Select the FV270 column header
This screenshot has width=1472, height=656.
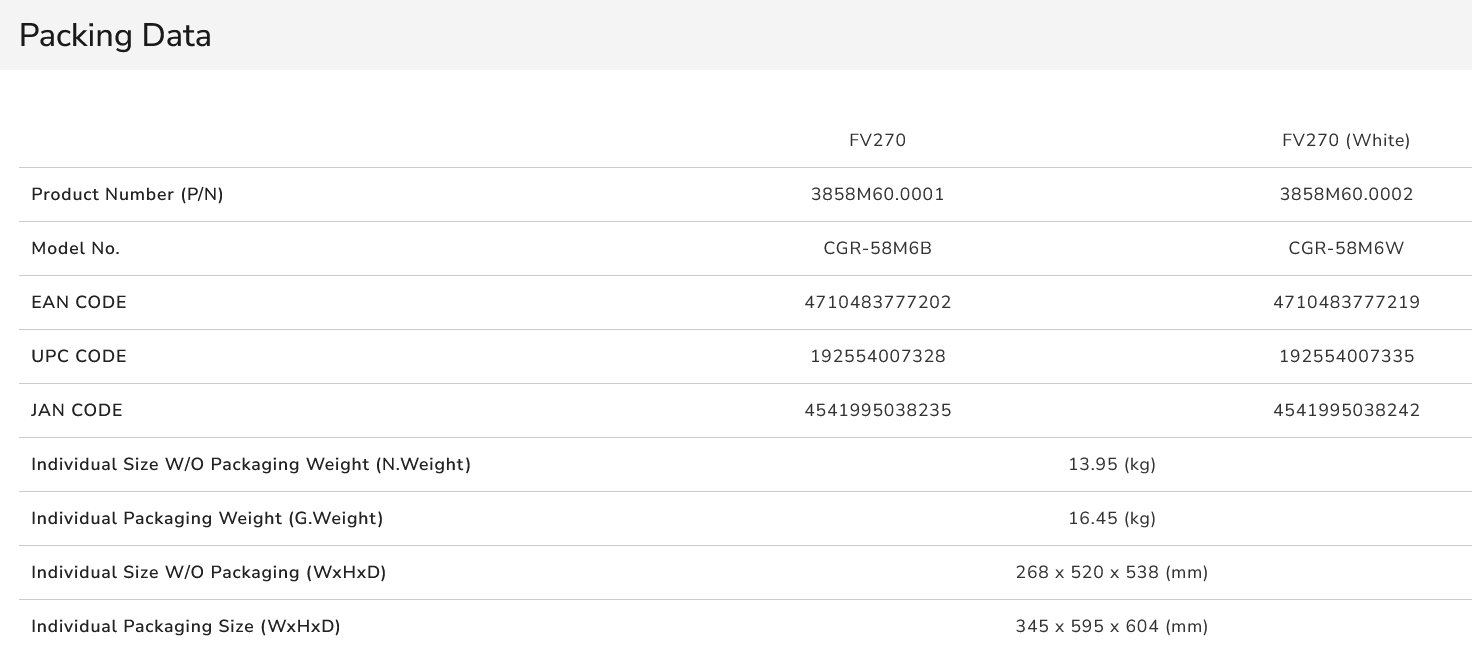coord(877,141)
